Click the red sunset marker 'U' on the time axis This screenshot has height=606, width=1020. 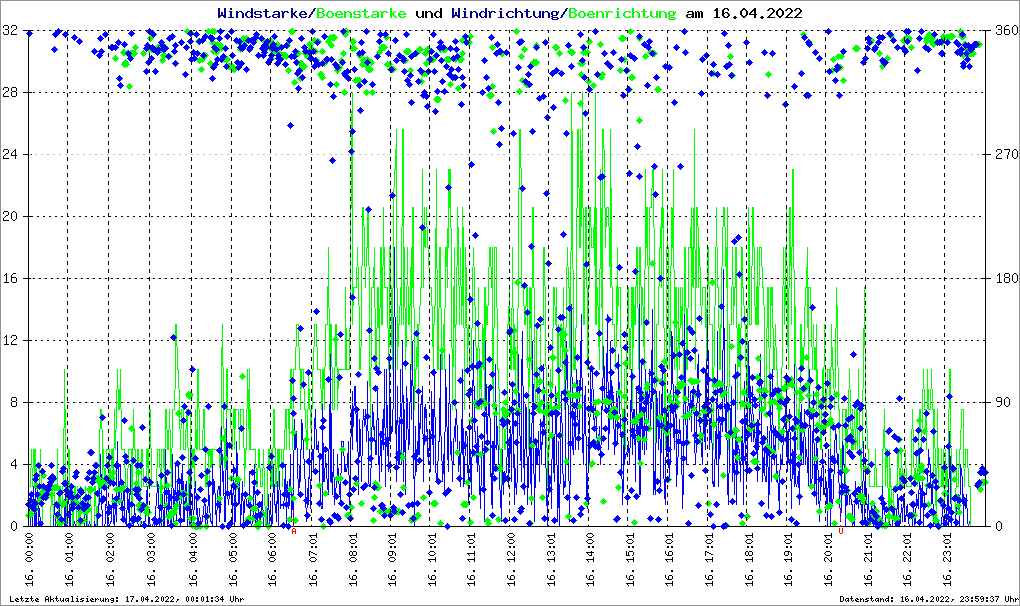pyautogui.click(x=841, y=531)
